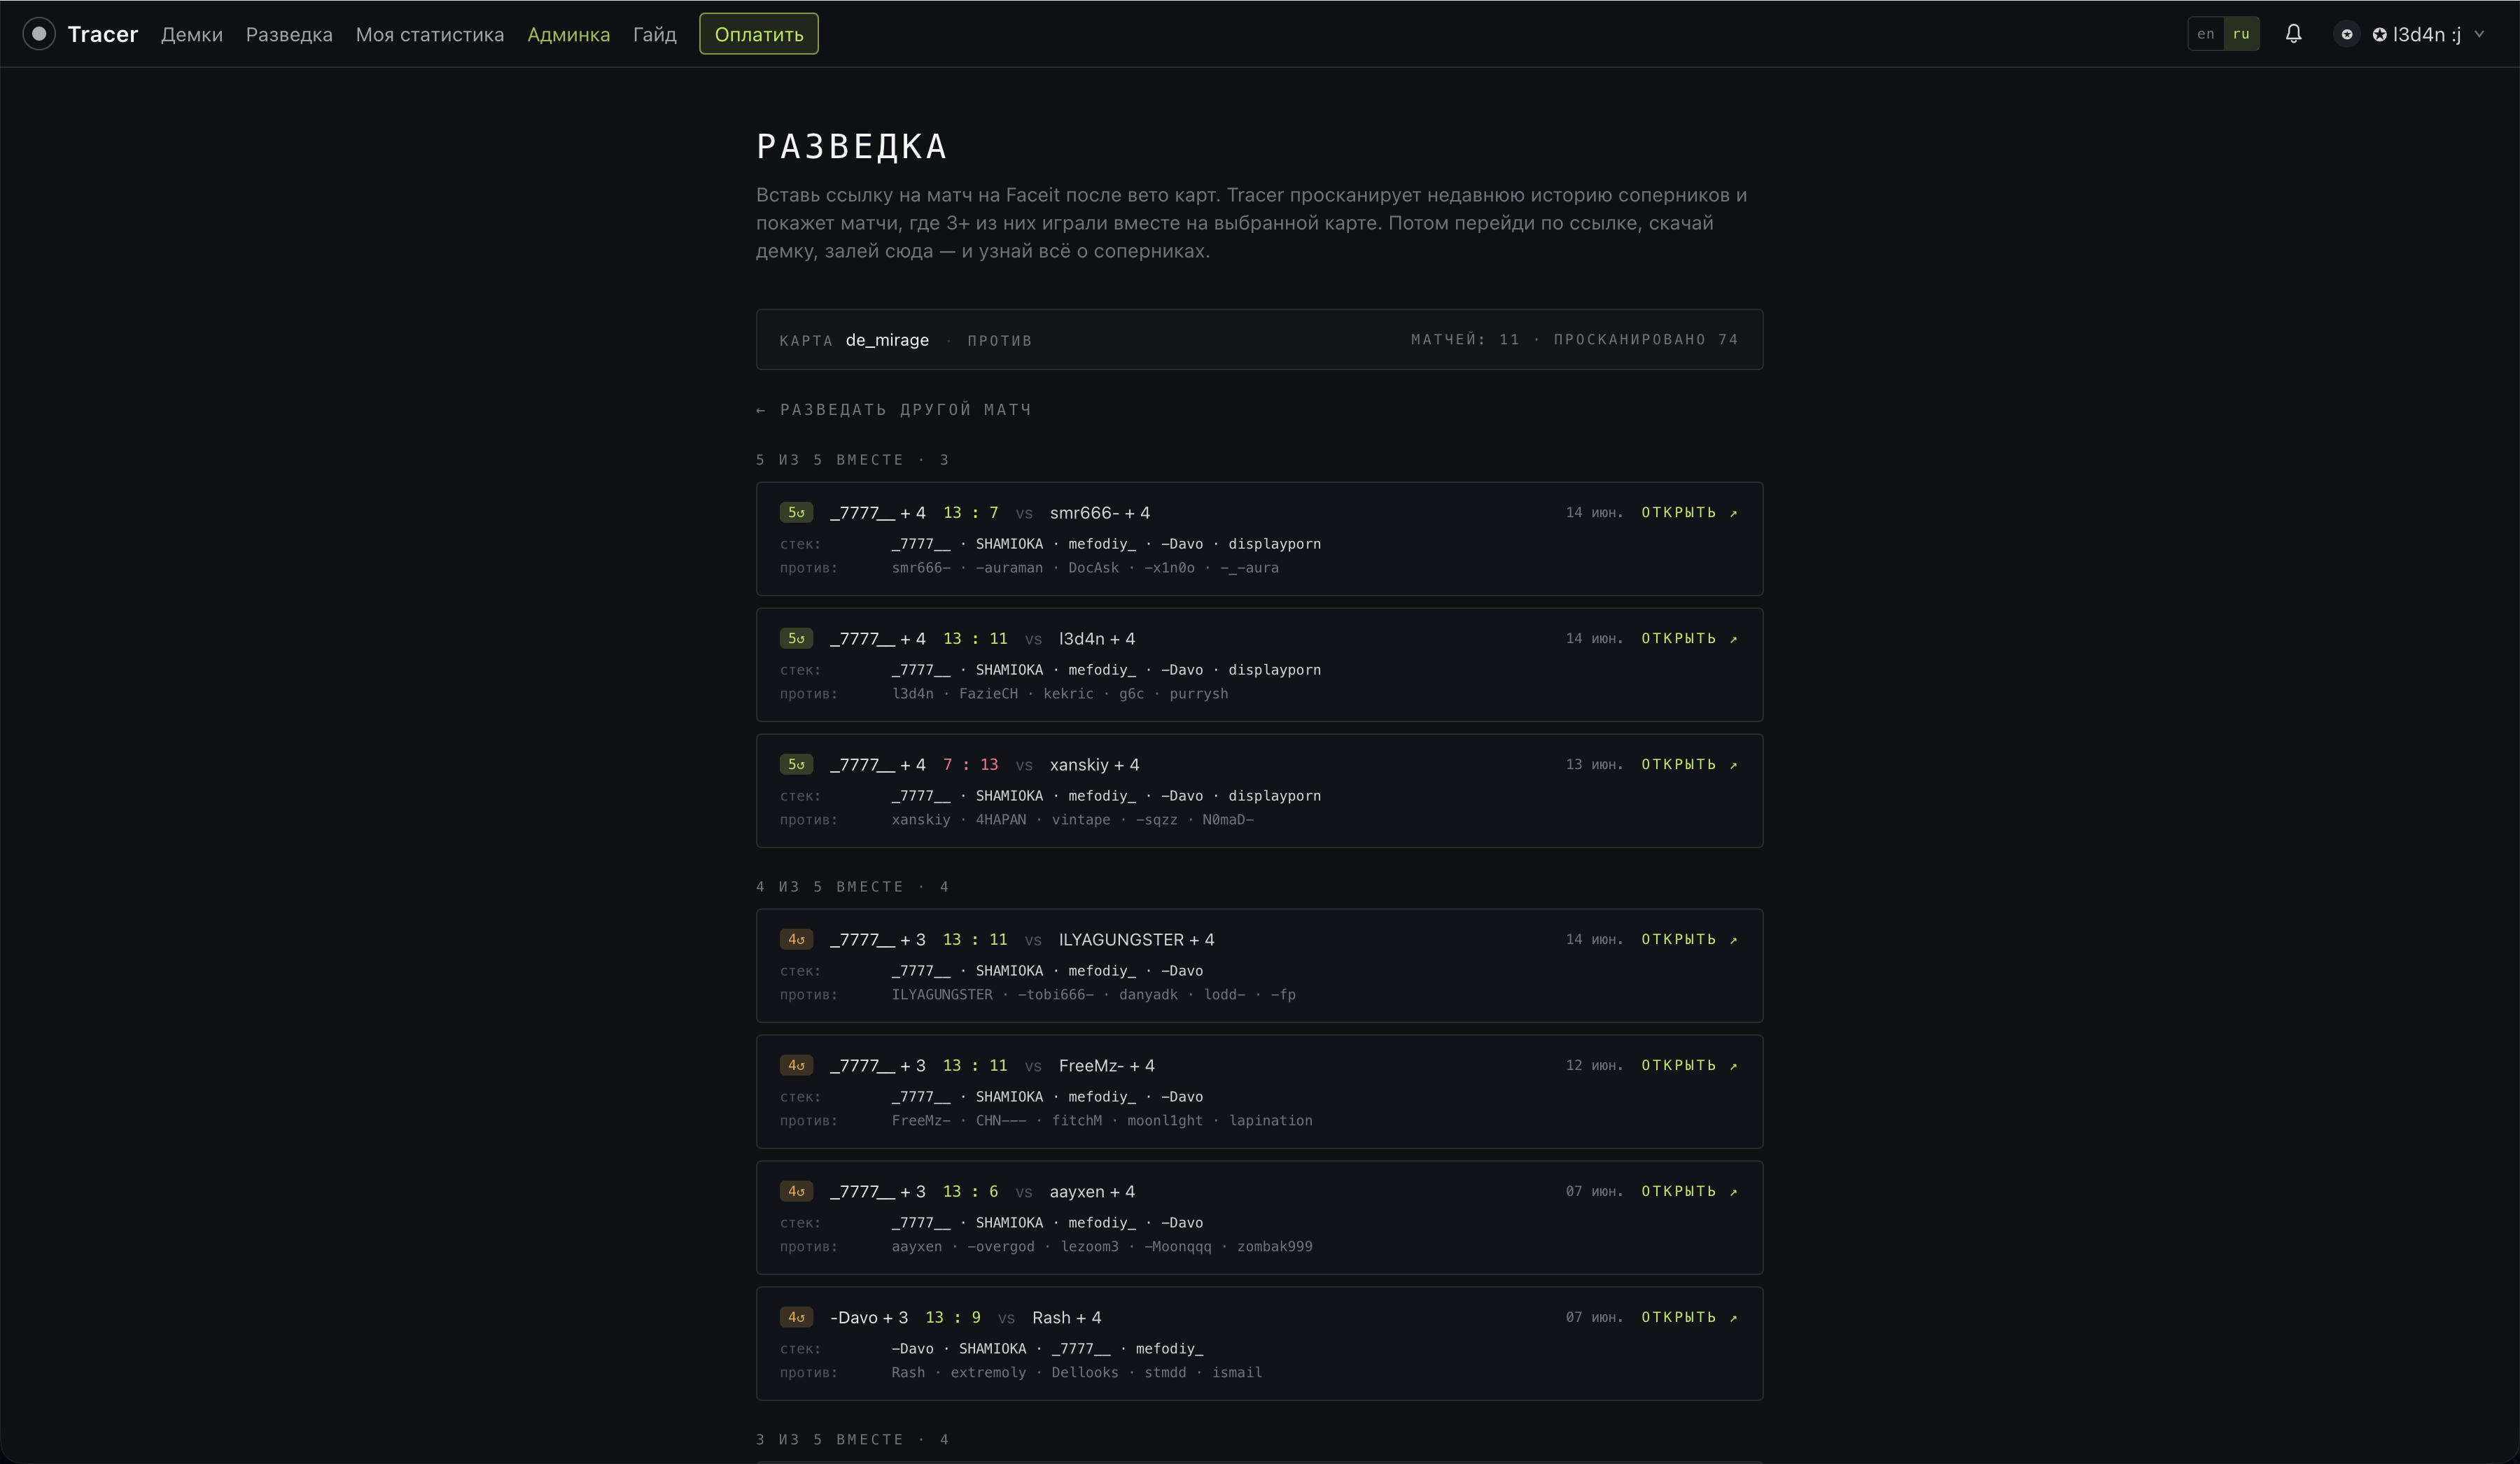Click the 5-stack badge in smr666- match
The height and width of the screenshot is (1464, 2520).
coord(796,513)
